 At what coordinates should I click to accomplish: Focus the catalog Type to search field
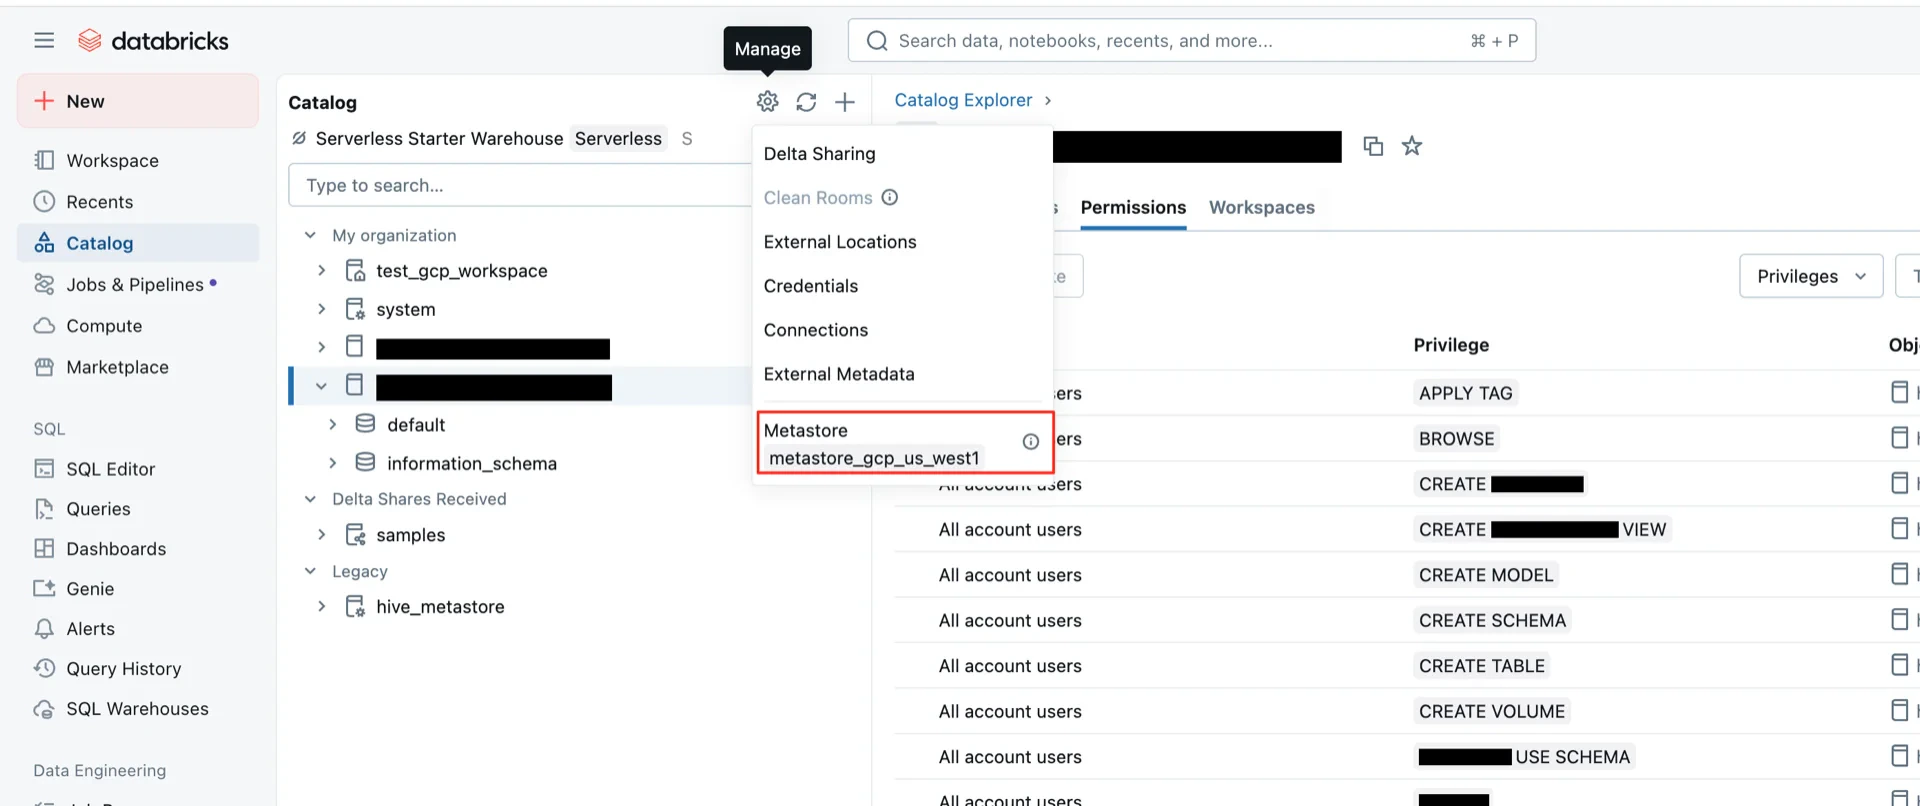[x=520, y=185]
